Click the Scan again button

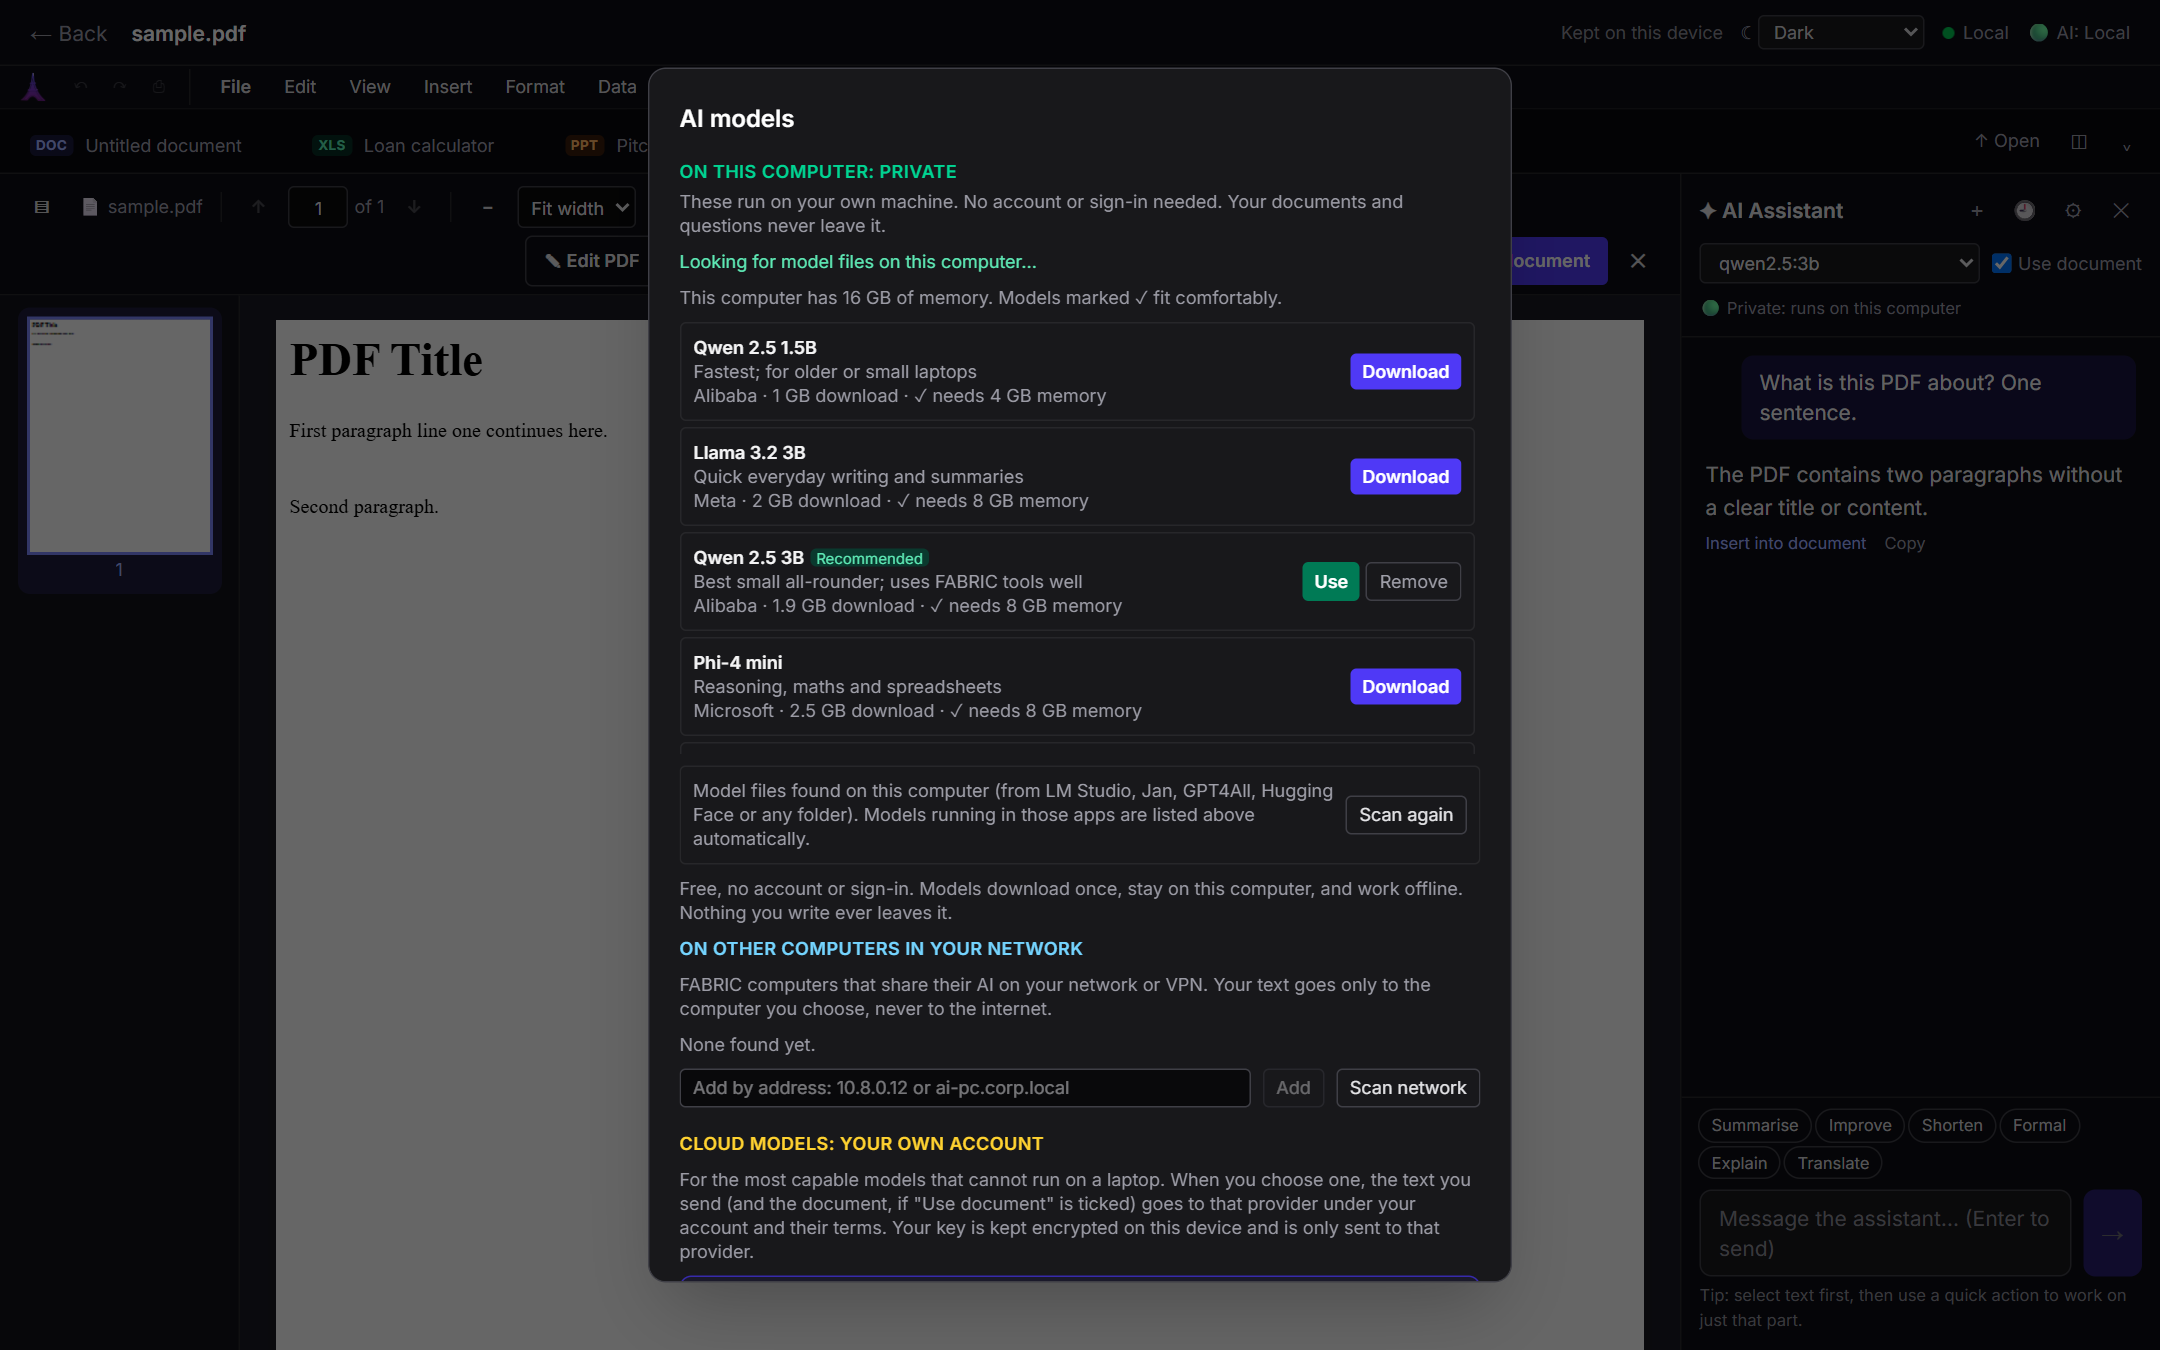[1405, 815]
